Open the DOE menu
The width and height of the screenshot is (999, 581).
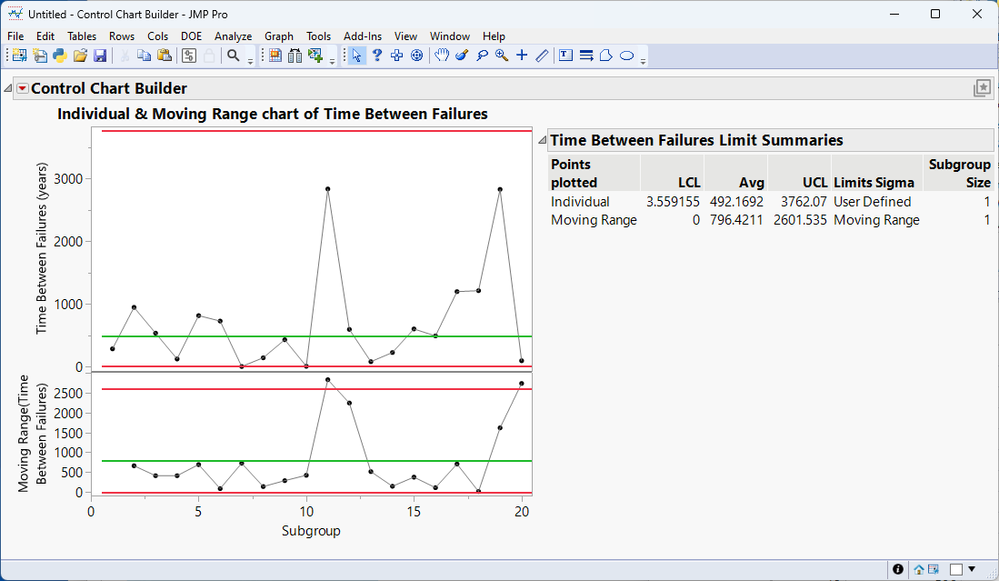pos(191,36)
